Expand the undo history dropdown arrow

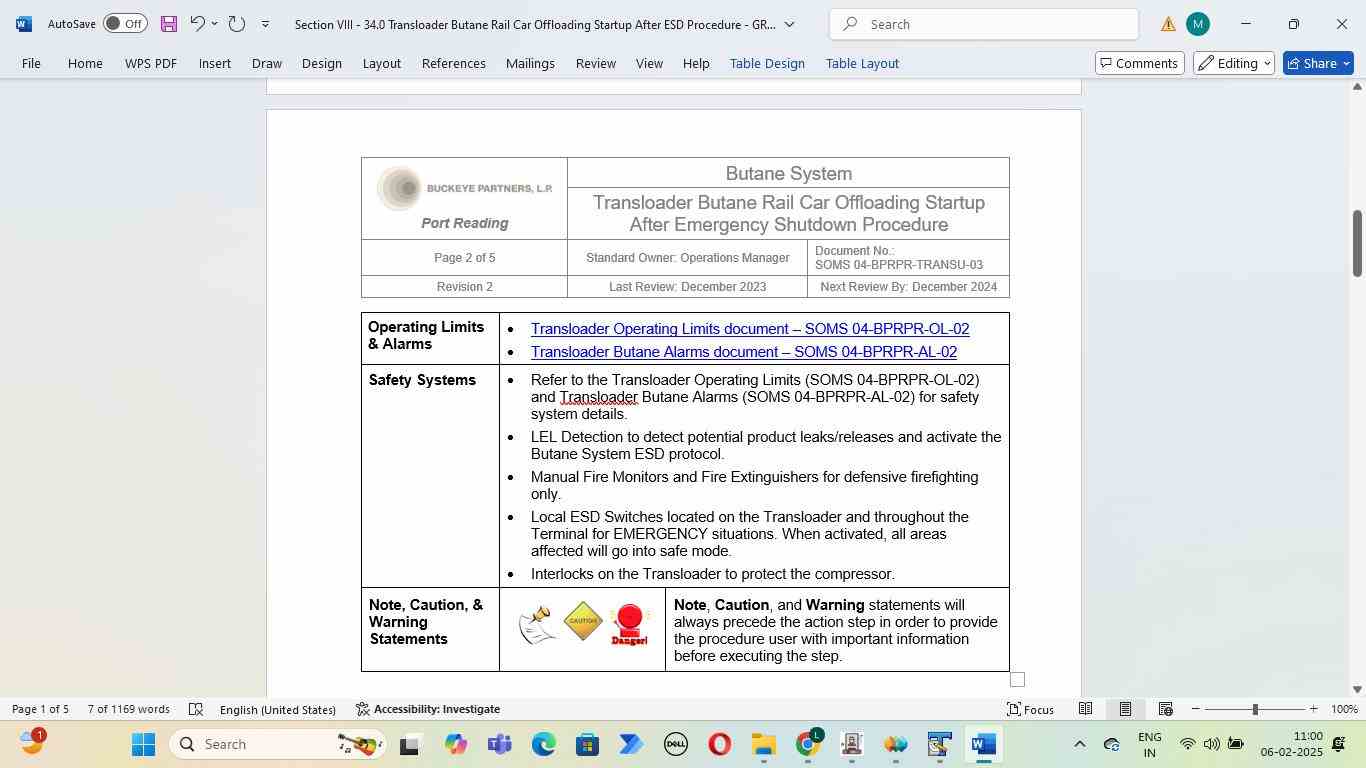(214, 24)
